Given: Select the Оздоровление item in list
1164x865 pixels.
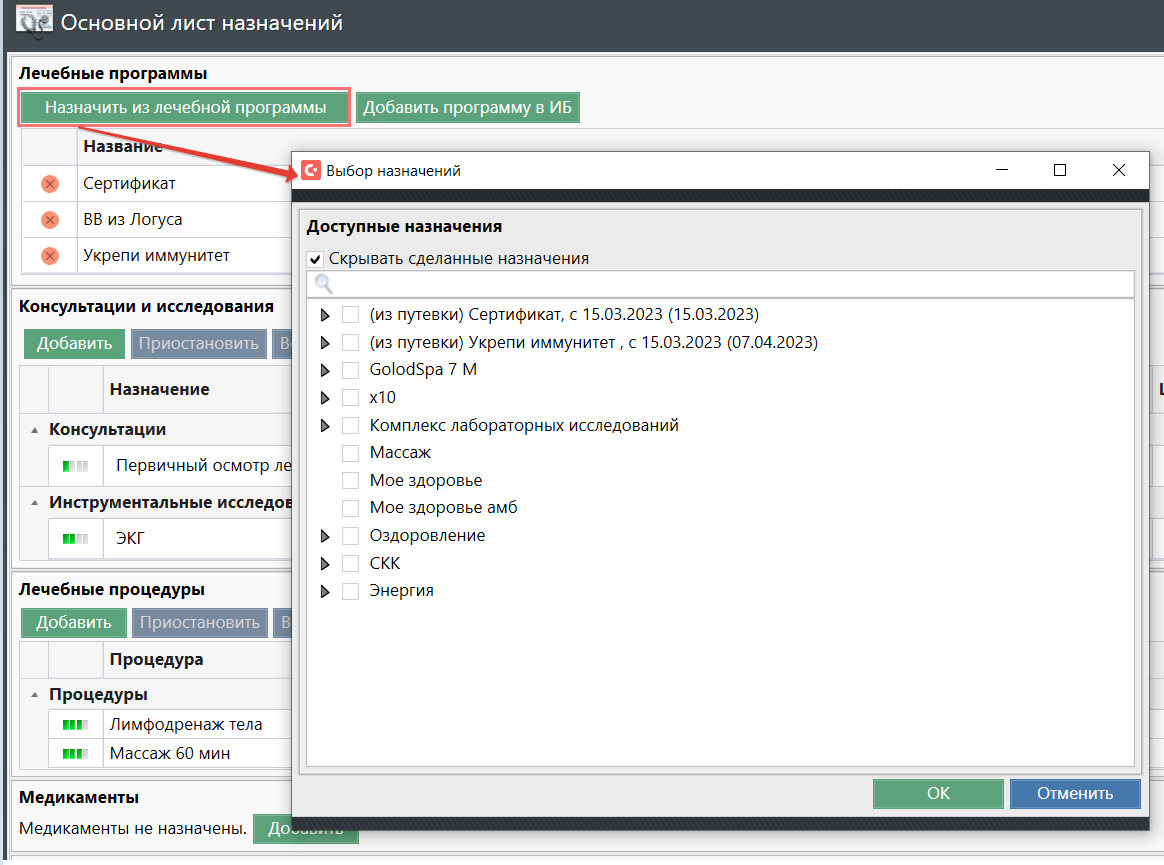Looking at the screenshot, I should [x=427, y=536].
